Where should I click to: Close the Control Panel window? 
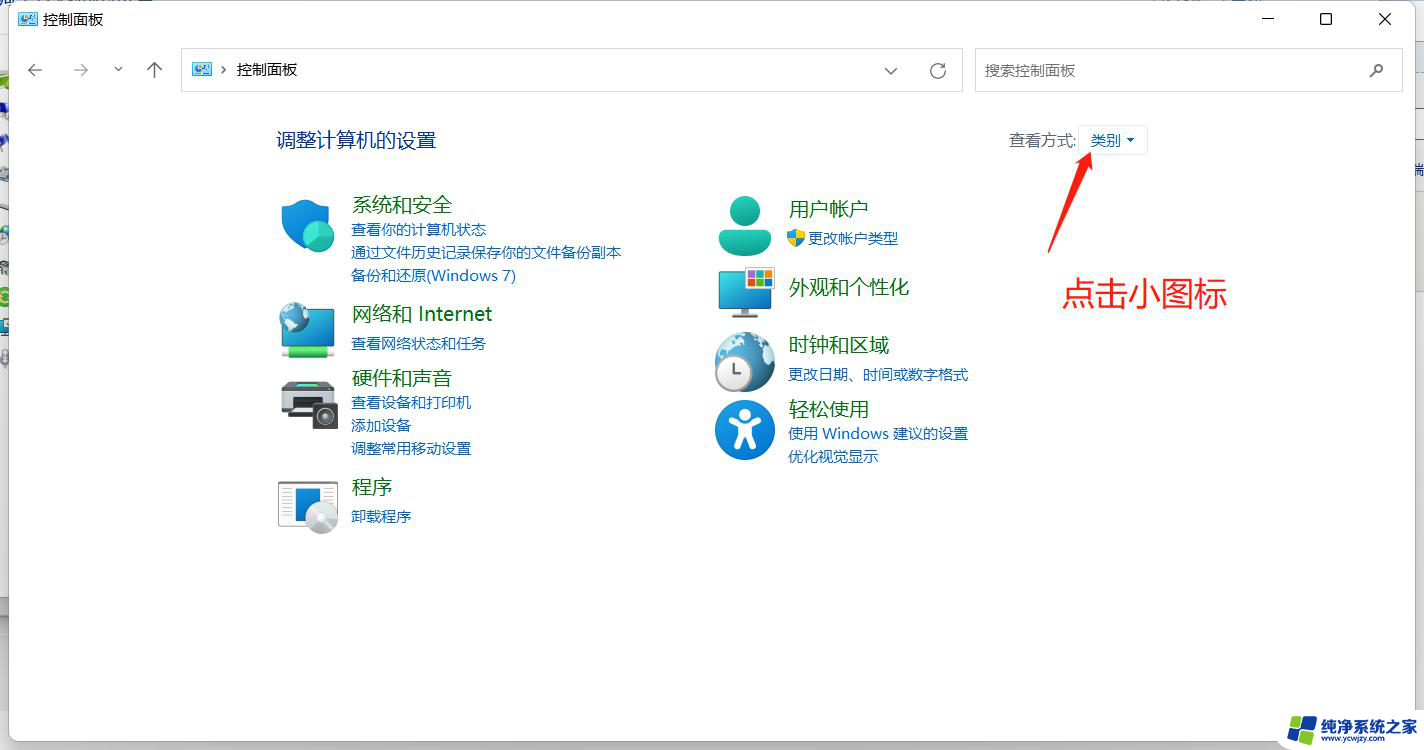click(1385, 19)
